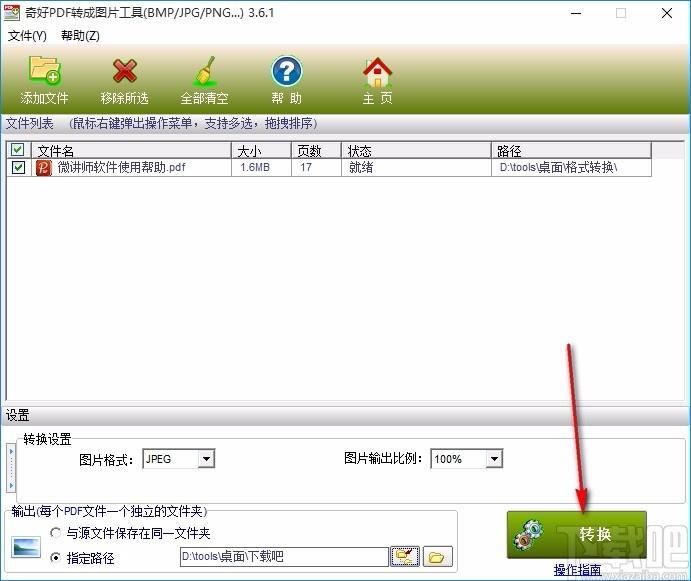Click the output path field D:\tools\桌面\下载吧
This screenshot has width=691, height=581.
(284, 556)
